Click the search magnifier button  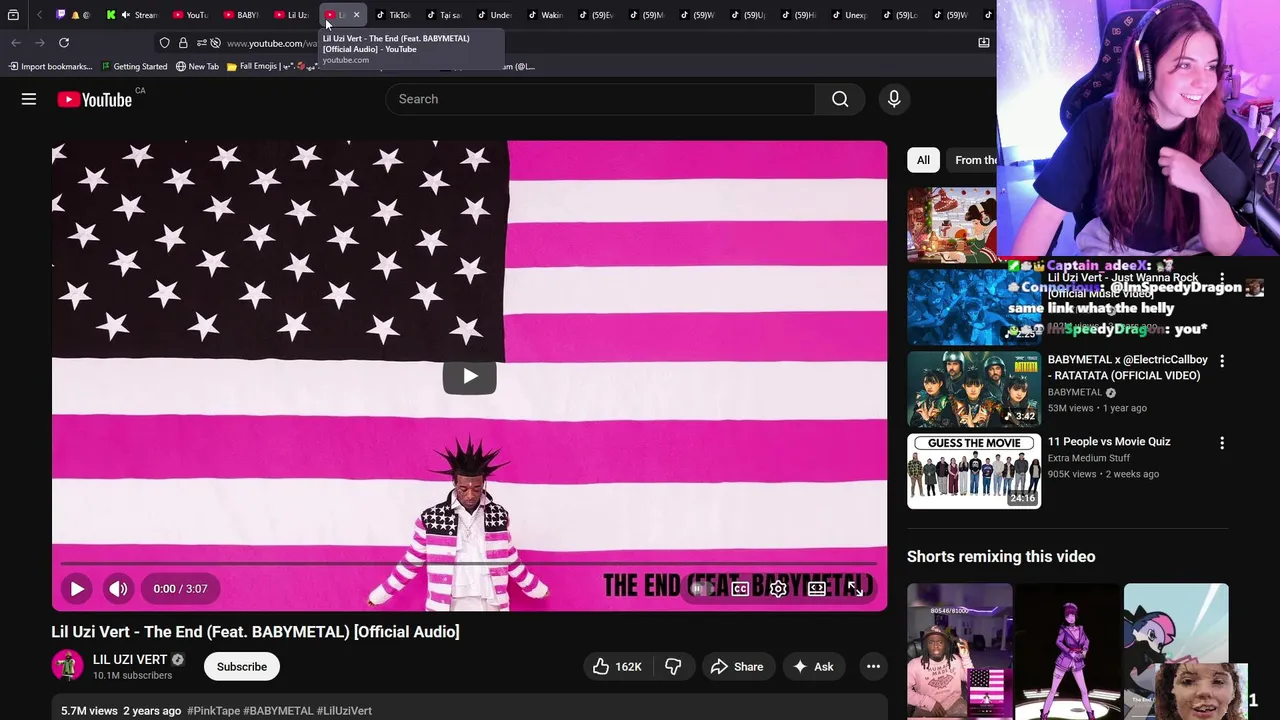click(840, 99)
